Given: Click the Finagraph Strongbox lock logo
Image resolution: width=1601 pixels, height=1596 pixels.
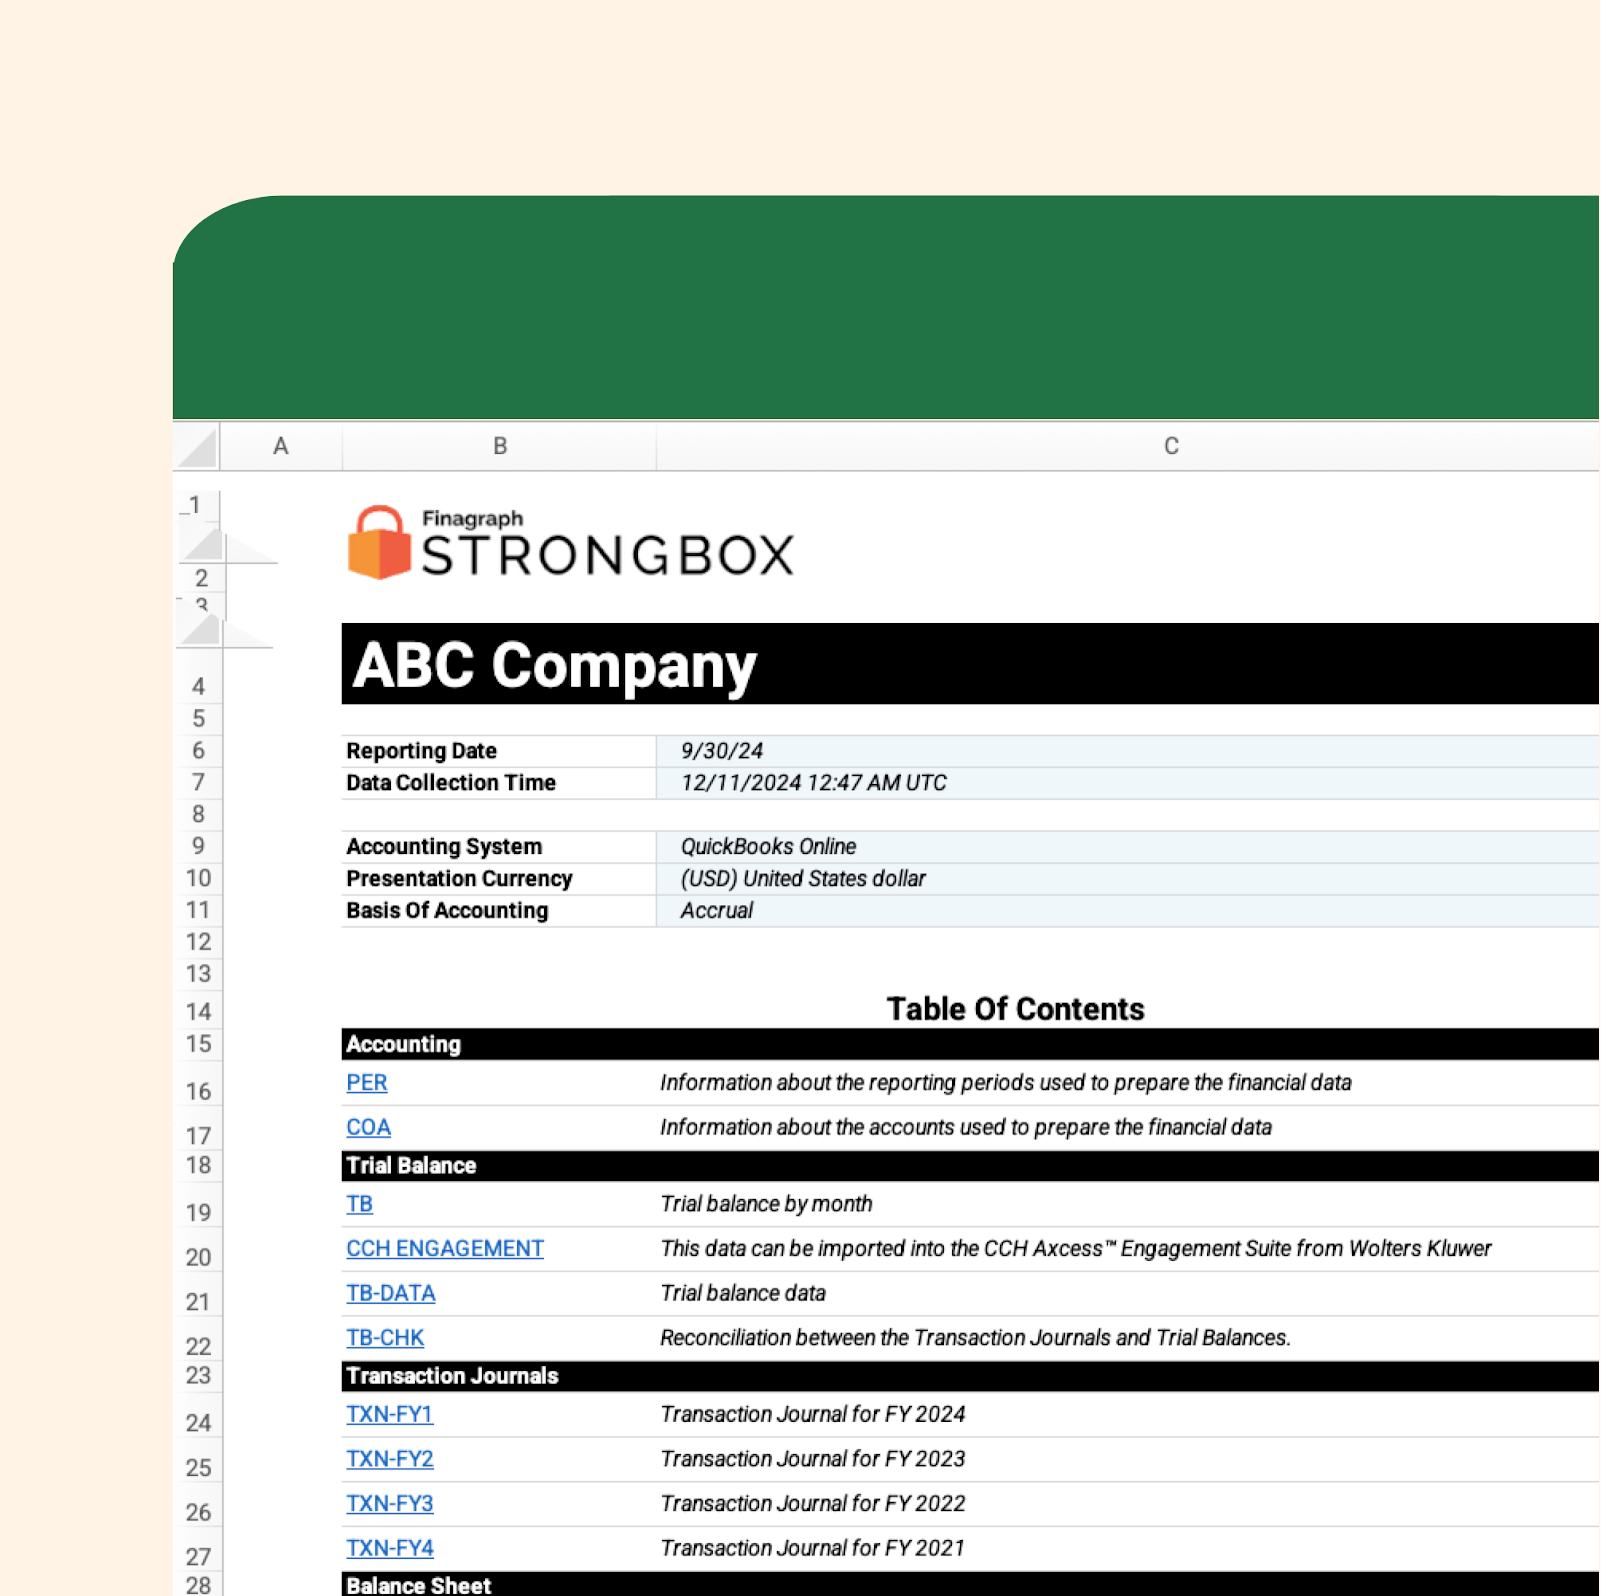Looking at the screenshot, I should (x=379, y=543).
